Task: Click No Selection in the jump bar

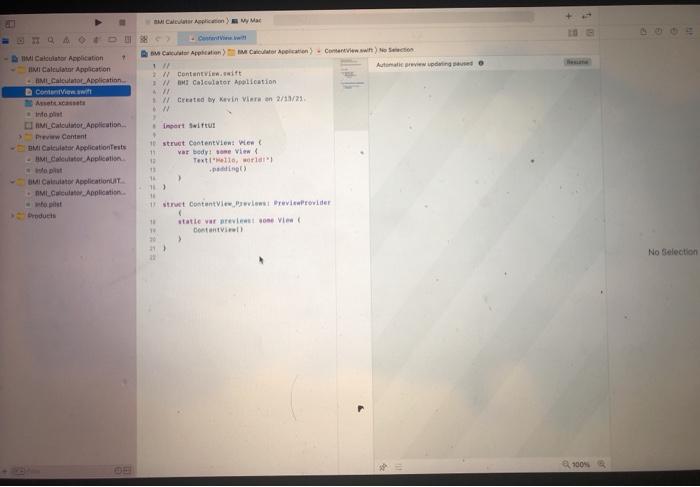Action: coord(396,50)
